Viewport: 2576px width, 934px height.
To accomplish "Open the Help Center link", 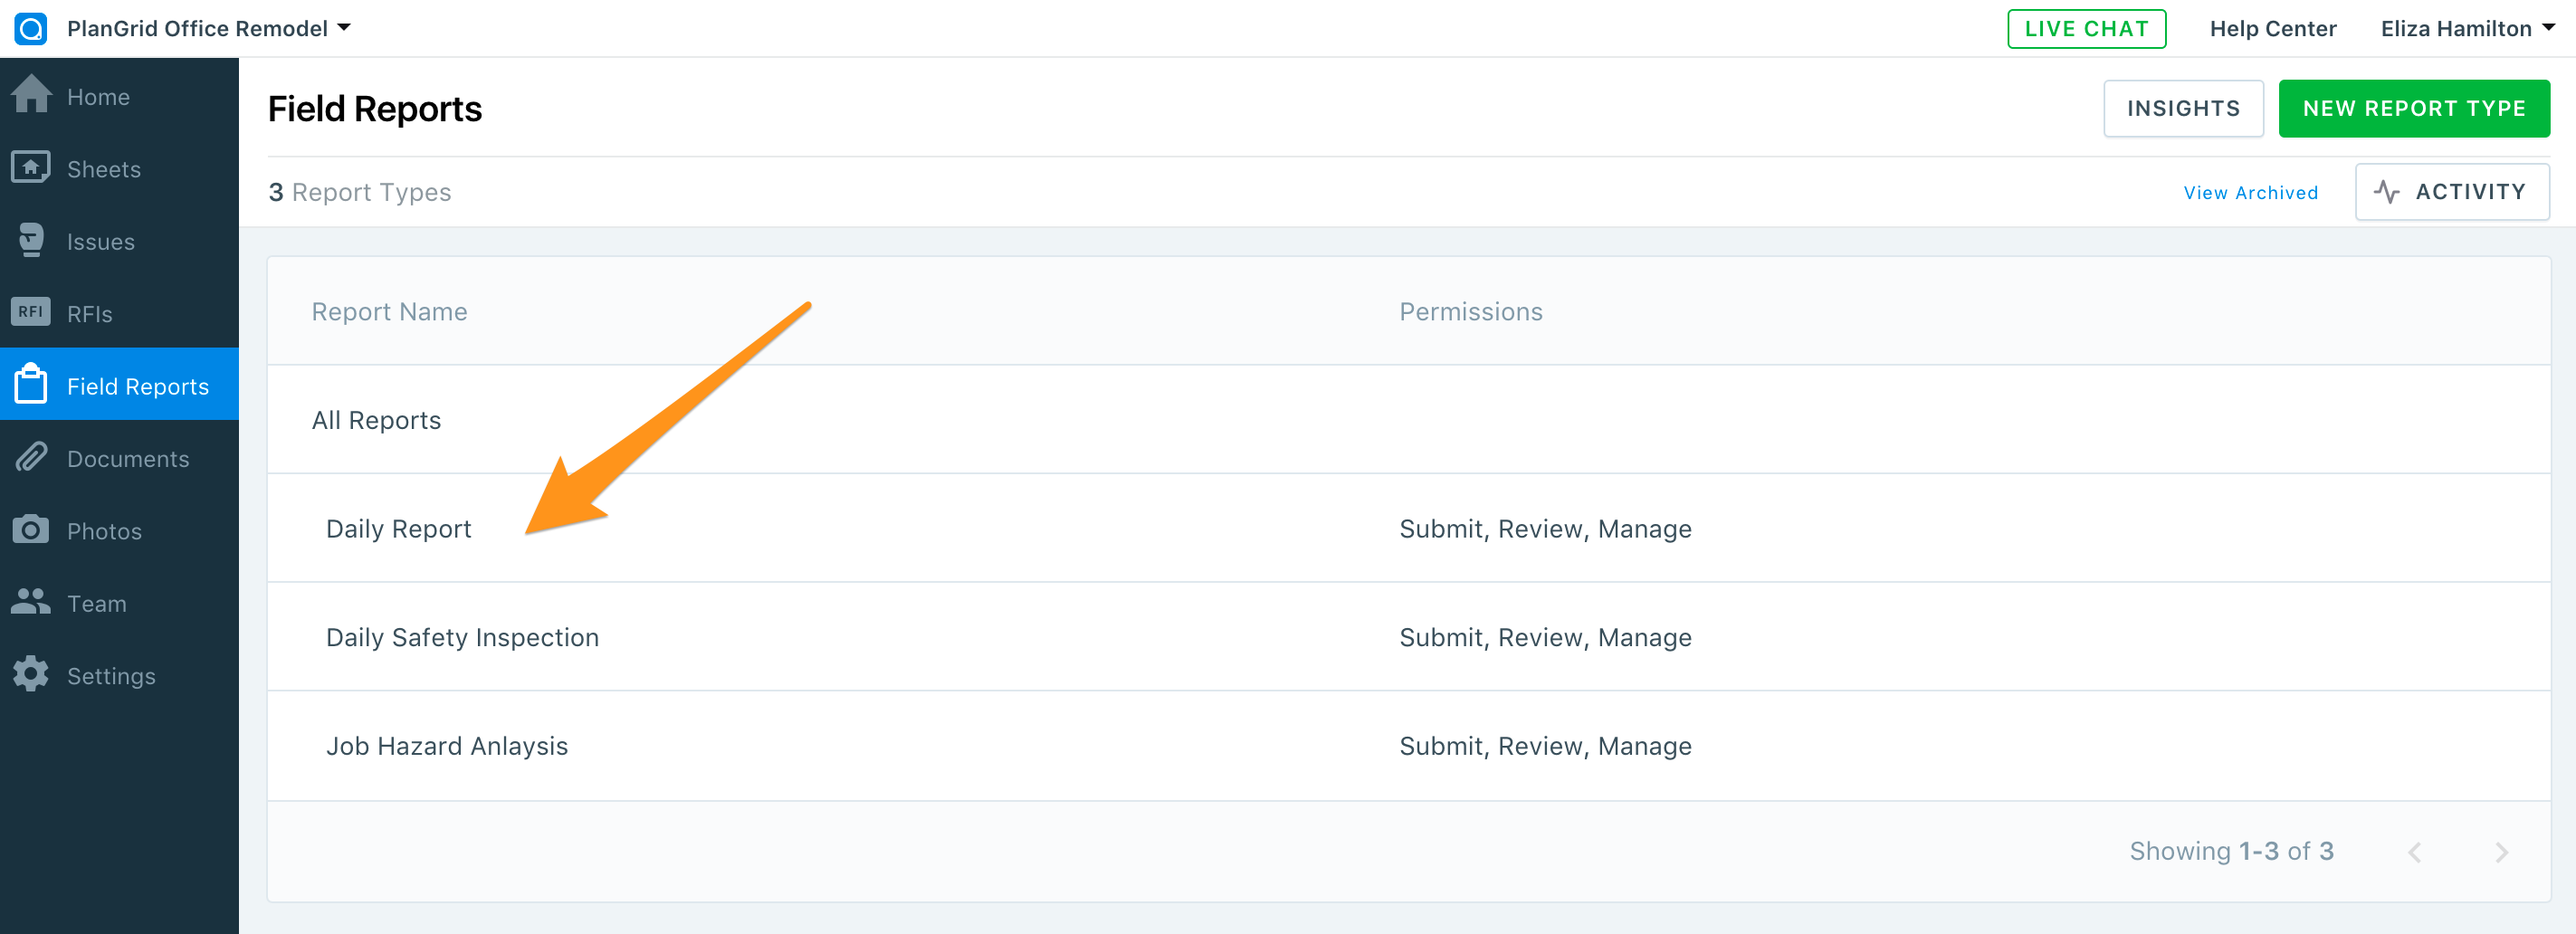I will tap(2273, 28).
